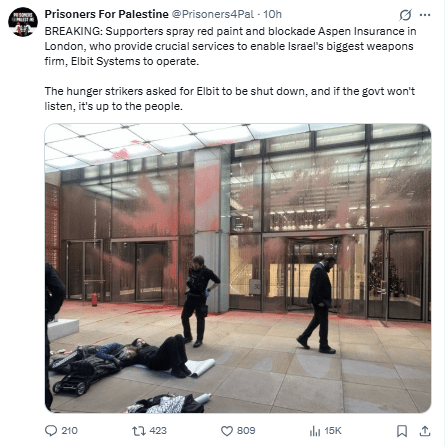Bookmark this post

[402, 431]
